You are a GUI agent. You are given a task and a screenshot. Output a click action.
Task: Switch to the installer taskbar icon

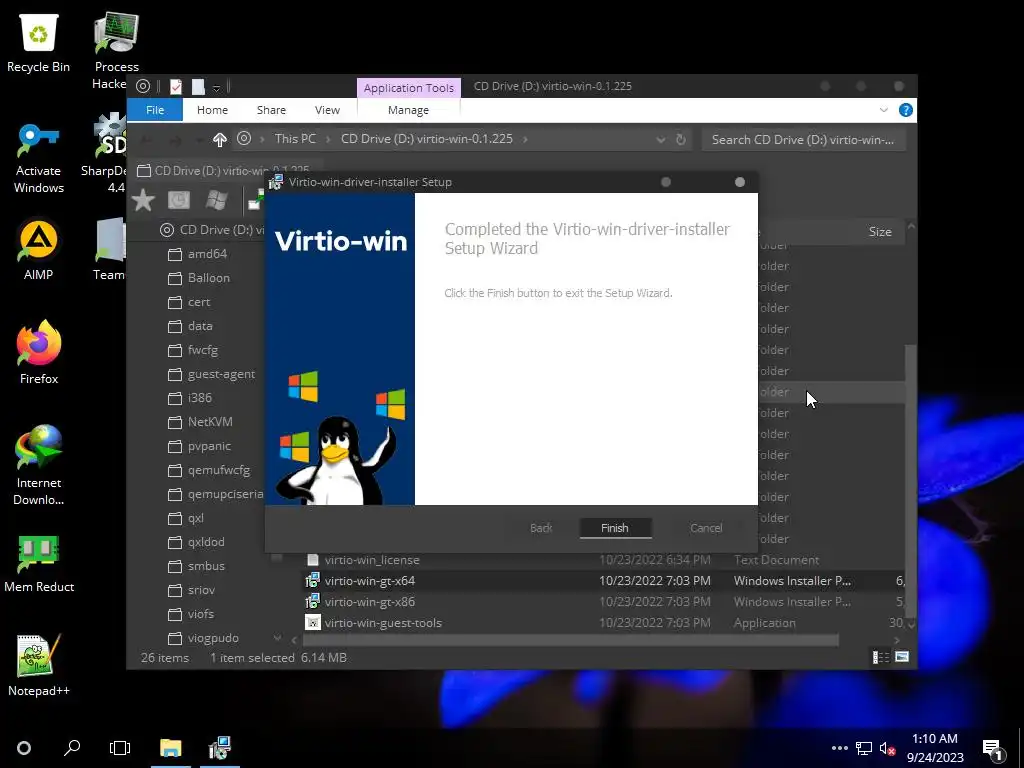click(219, 748)
